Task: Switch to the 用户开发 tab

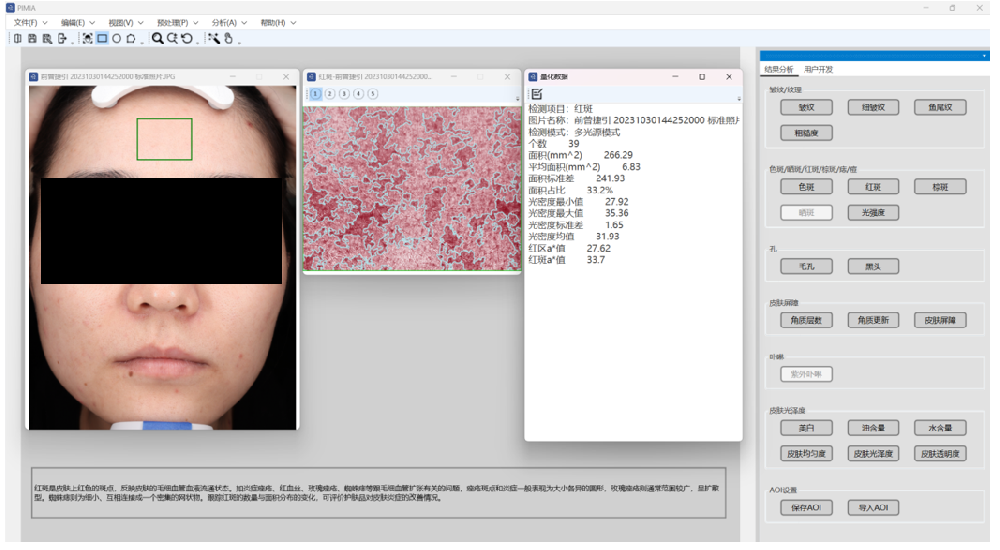Action: [818, 70]
